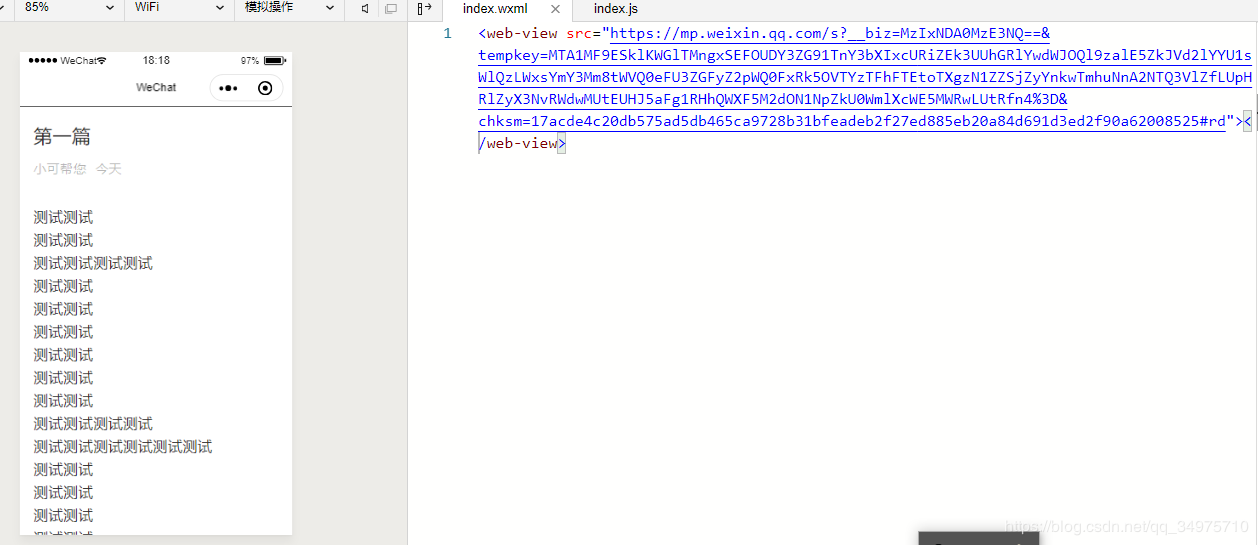
Task: Collapse the file tree panel icon
Action: point(424,8)
